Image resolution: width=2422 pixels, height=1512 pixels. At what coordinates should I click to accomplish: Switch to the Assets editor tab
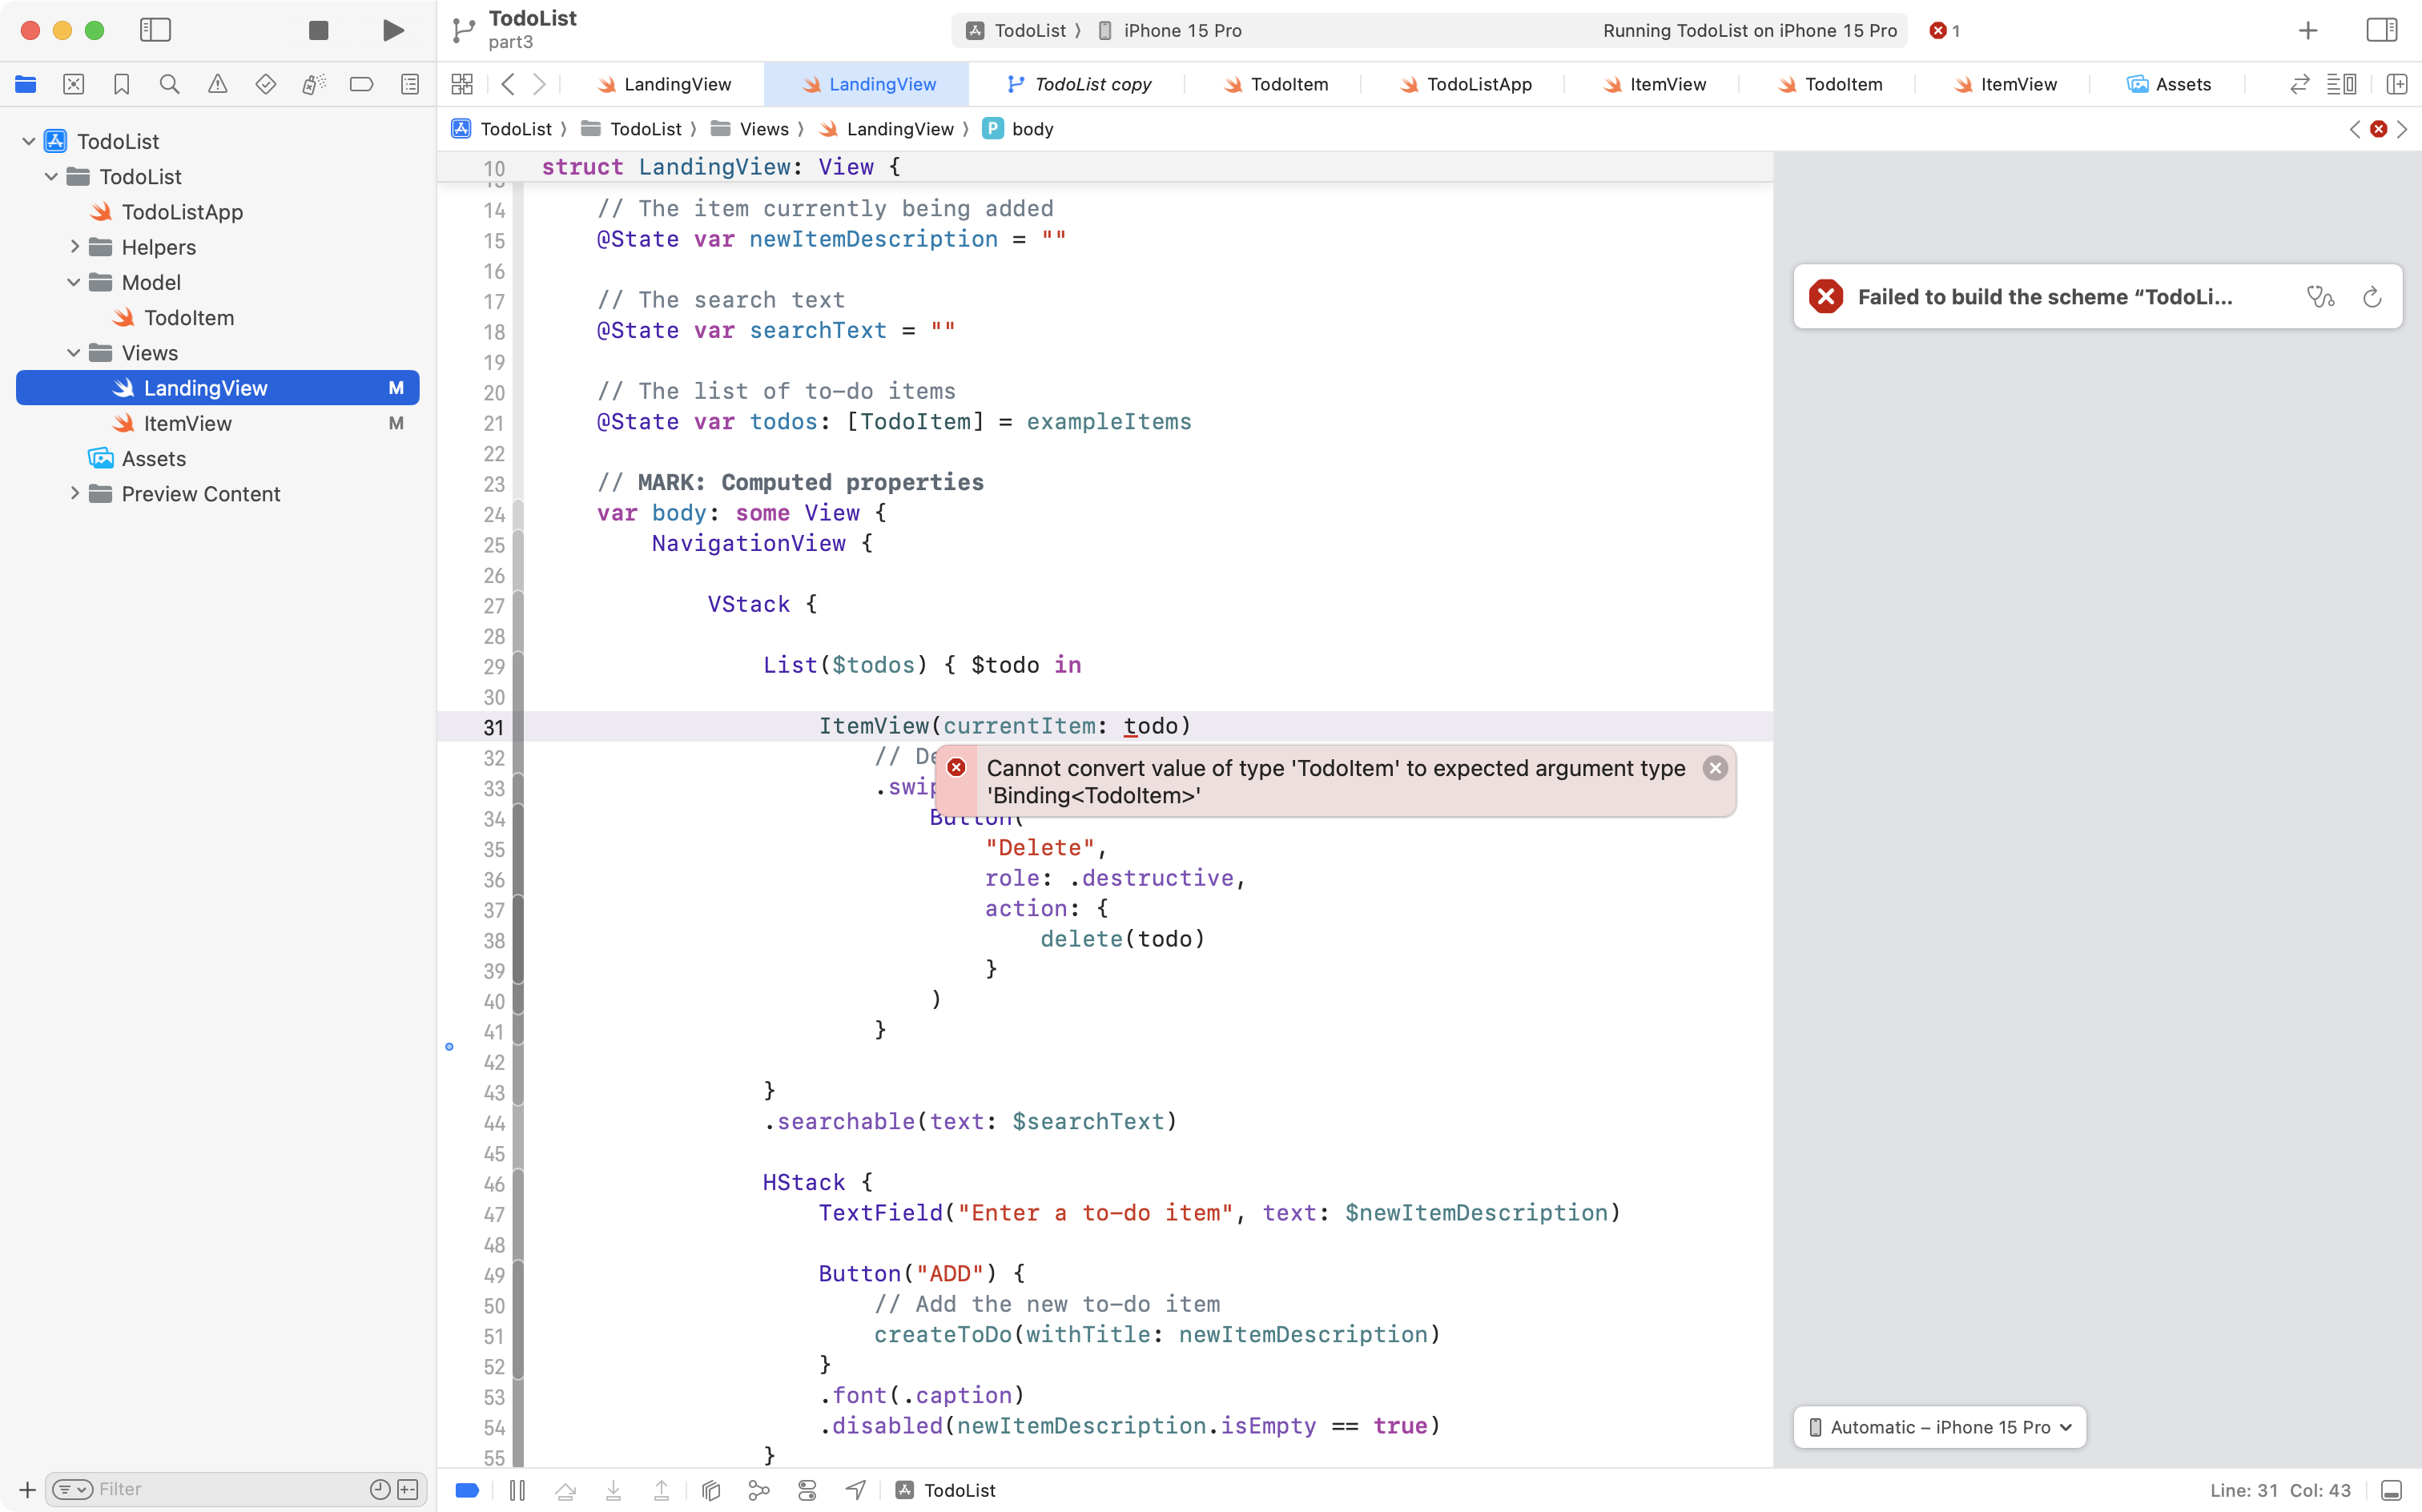tap(2168, 84)
